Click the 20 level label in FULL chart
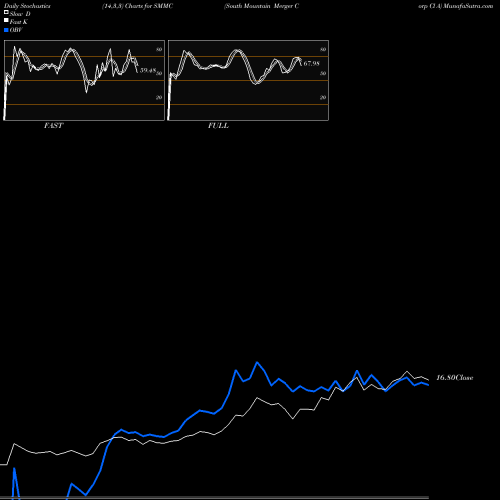 (323, 97)
